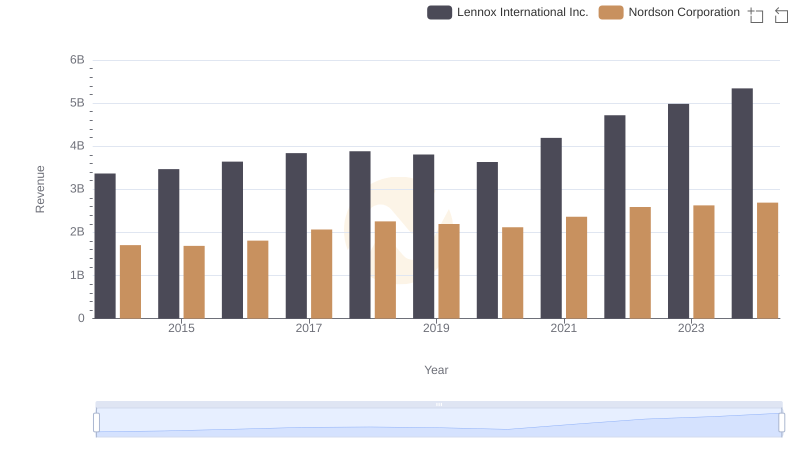The width and height of the screenshot is (800, 461).
Task: Click the left handle of the zoom slider
Action: point(96,423)
